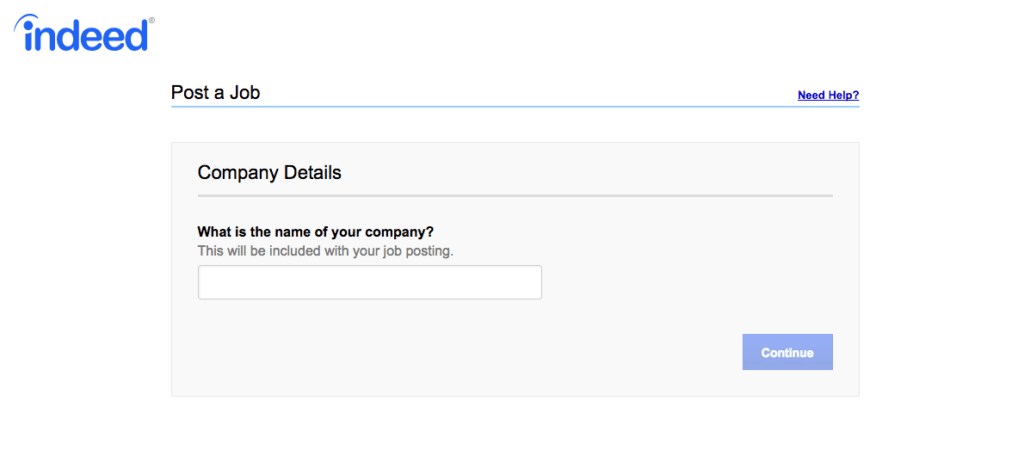Open the Need Help? link
Image resolution: width=1024 pixels, height=469 pixels.
(x=828, y=95)
